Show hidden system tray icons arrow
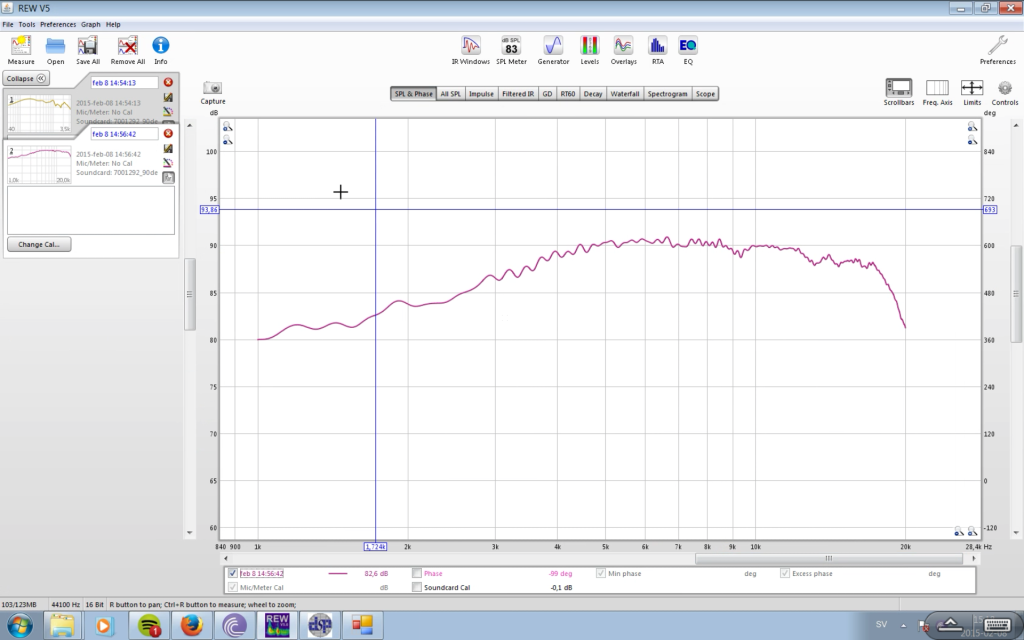Screen dimensions: 1024x640 click(903, 625)
